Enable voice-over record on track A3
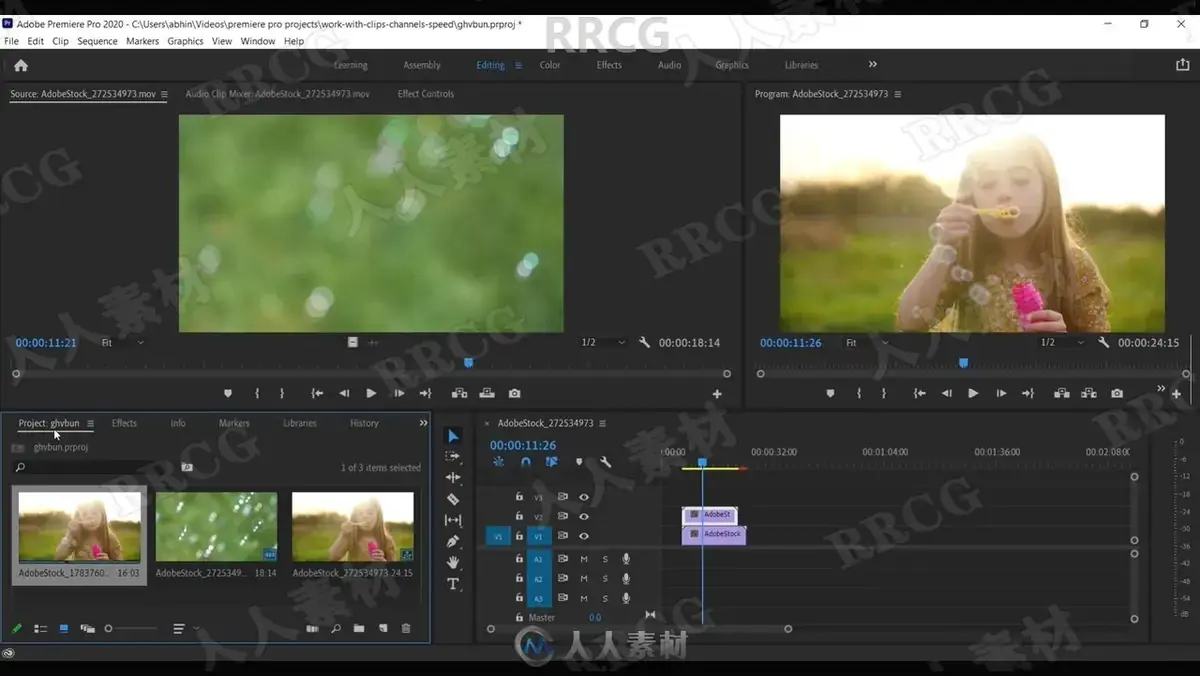The width and height of the screenshot is (1200, 676). coord(626,598)
